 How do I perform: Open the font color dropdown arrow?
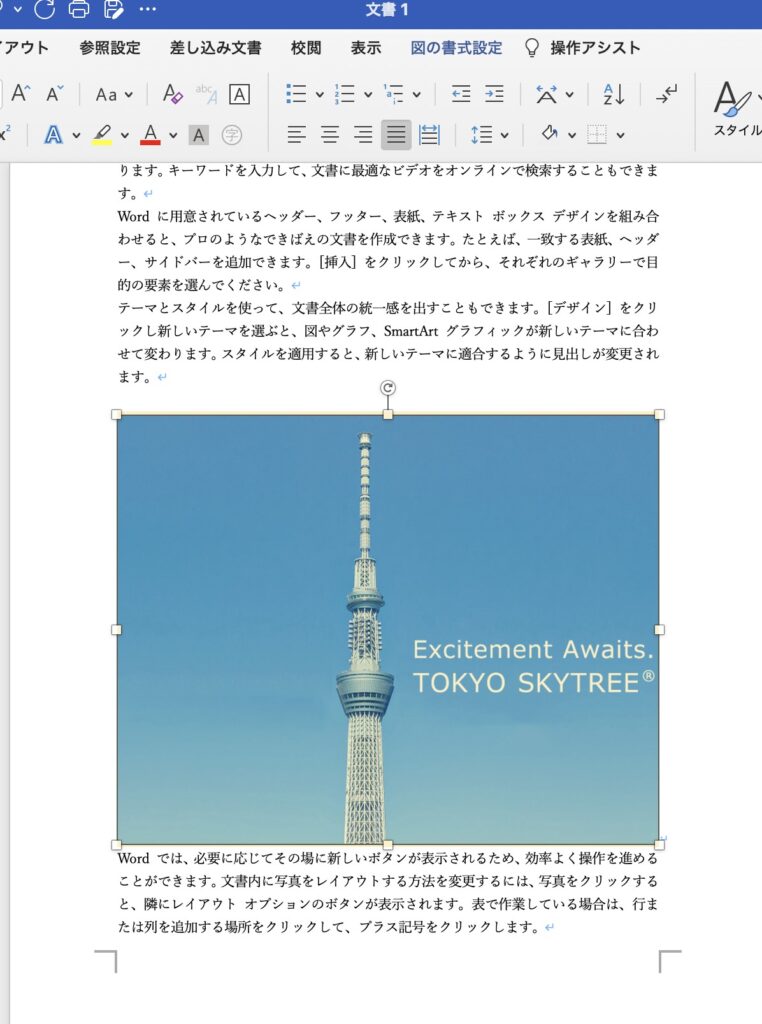[173, 136]
